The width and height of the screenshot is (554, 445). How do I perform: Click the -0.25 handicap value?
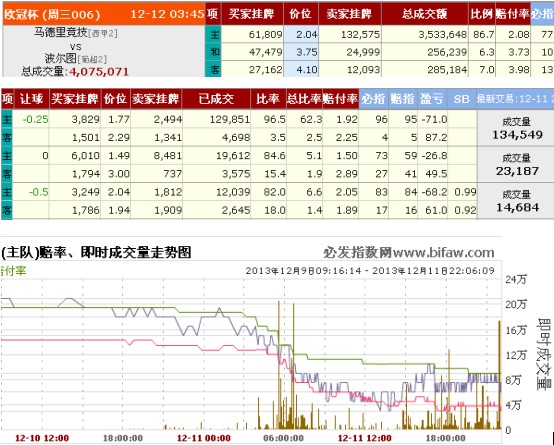tap(35, 119)
